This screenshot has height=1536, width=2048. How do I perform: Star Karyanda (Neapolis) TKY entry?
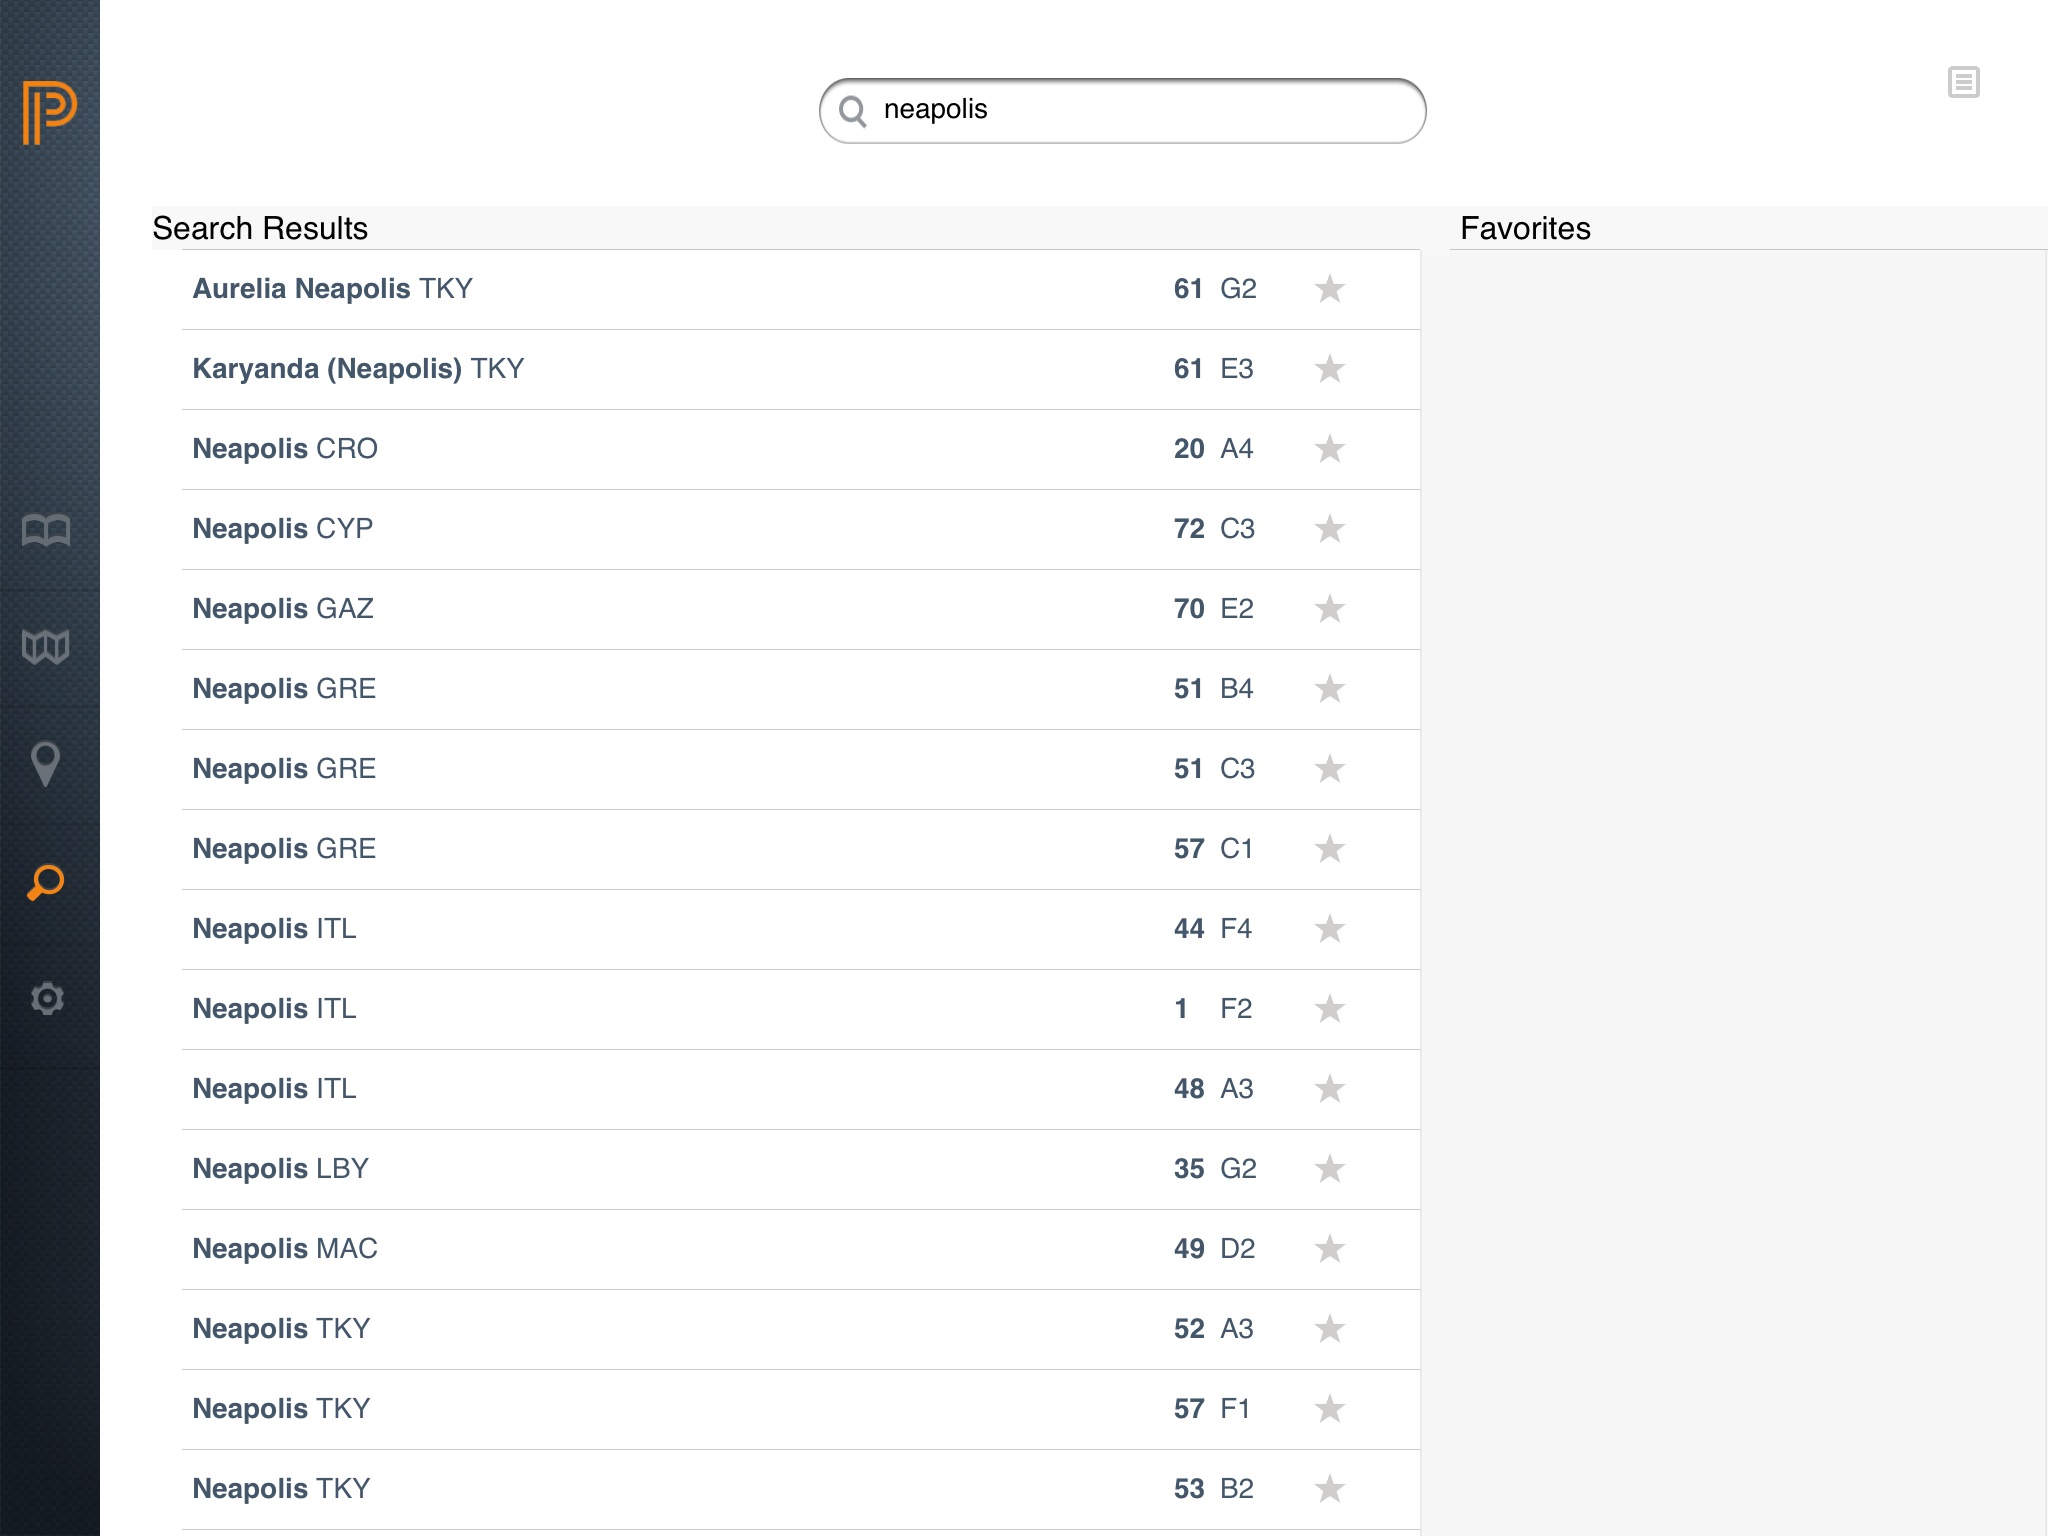click(1329, 369)
